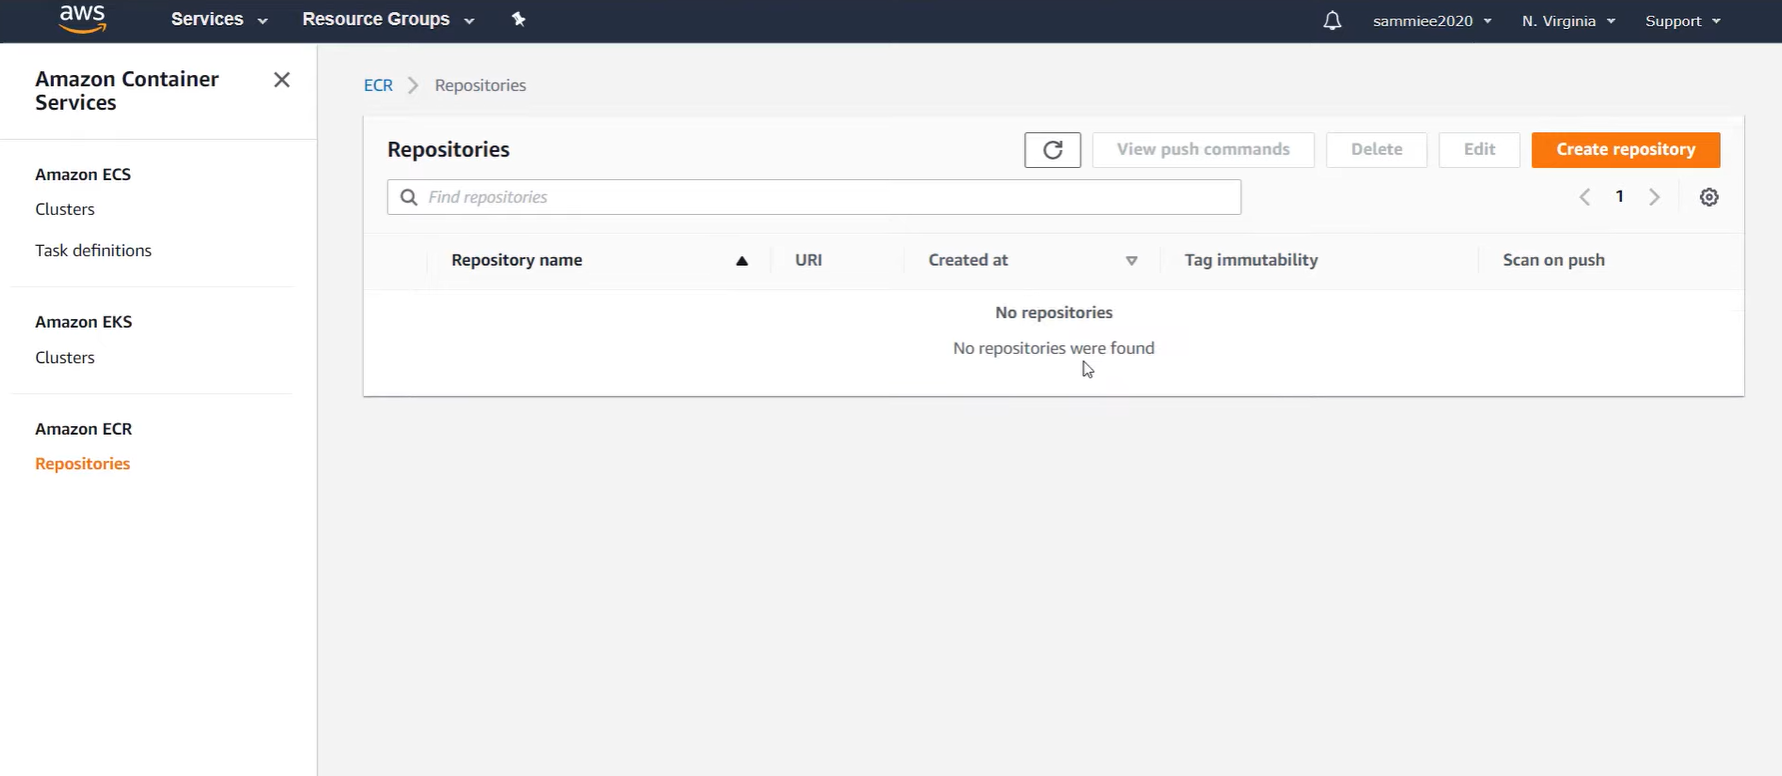Click the No repositories were found message
Viewport: 1782px width, 776px height.
click(x=1054, y=348)
